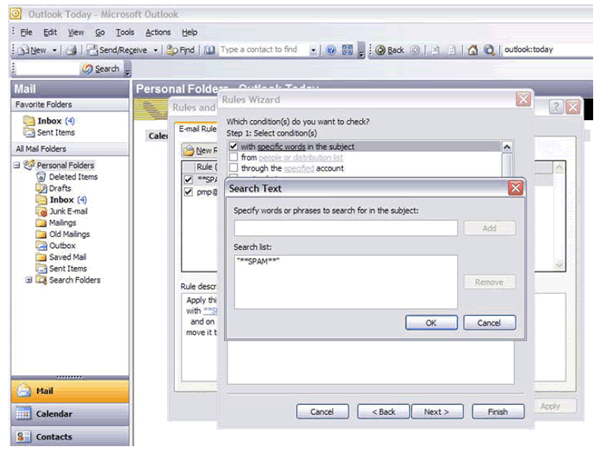Select the **SPAM** entry in Search list

pos(258,261)
